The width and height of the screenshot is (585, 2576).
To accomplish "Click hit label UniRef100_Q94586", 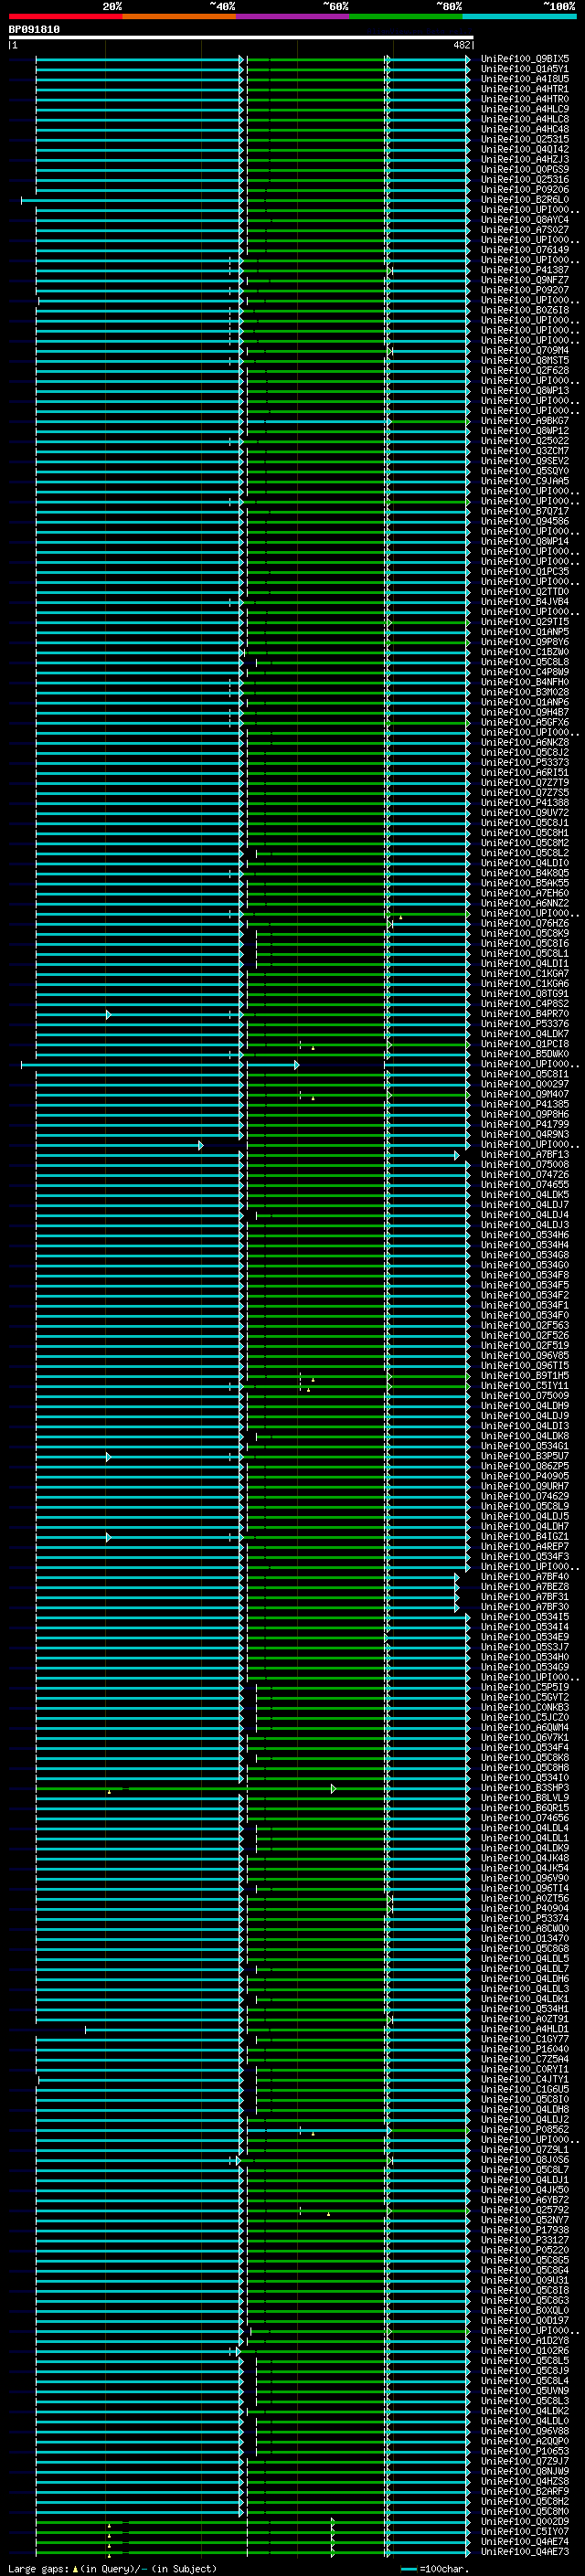I will [x=525, y=521].
